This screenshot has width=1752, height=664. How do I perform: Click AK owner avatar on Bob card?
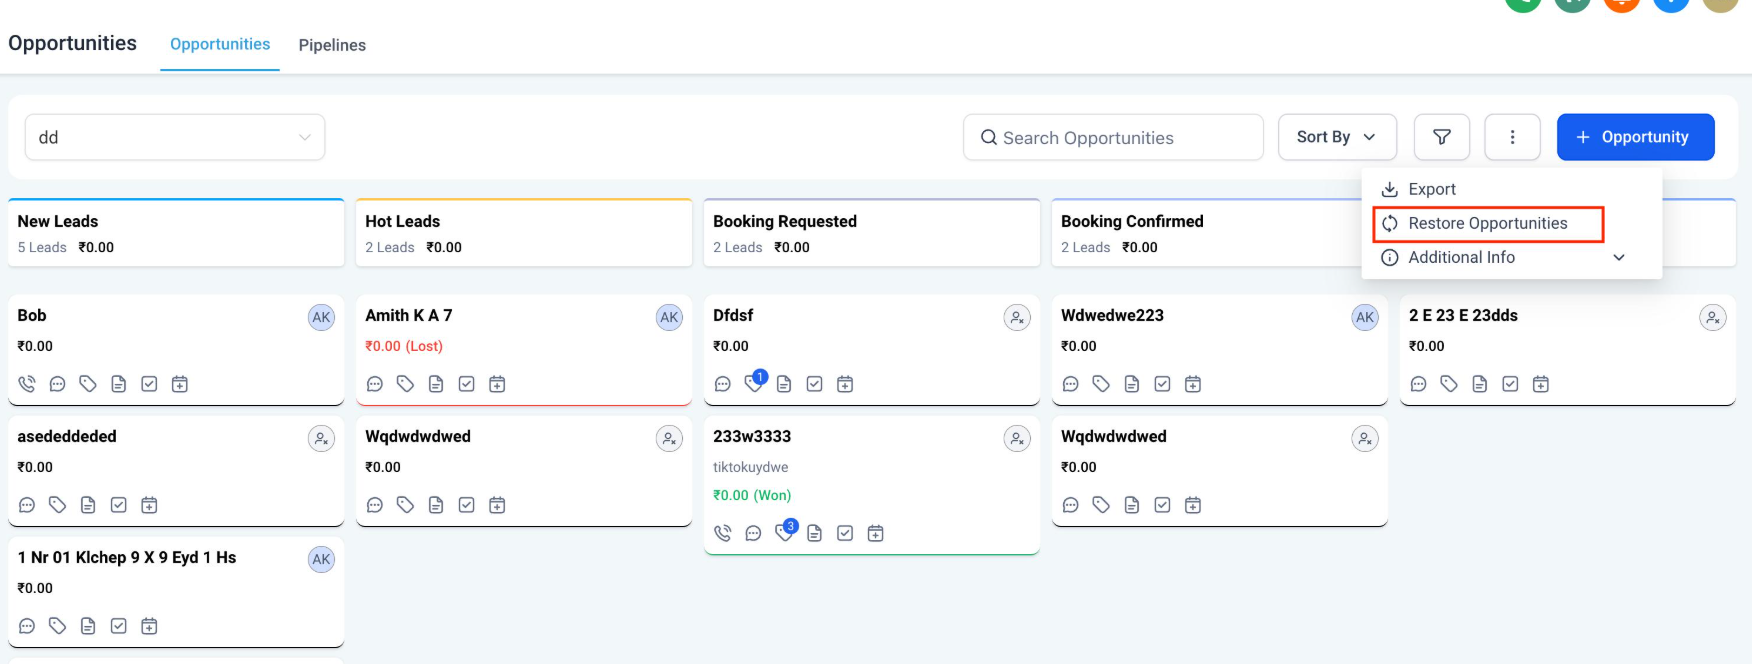point(321,317)
